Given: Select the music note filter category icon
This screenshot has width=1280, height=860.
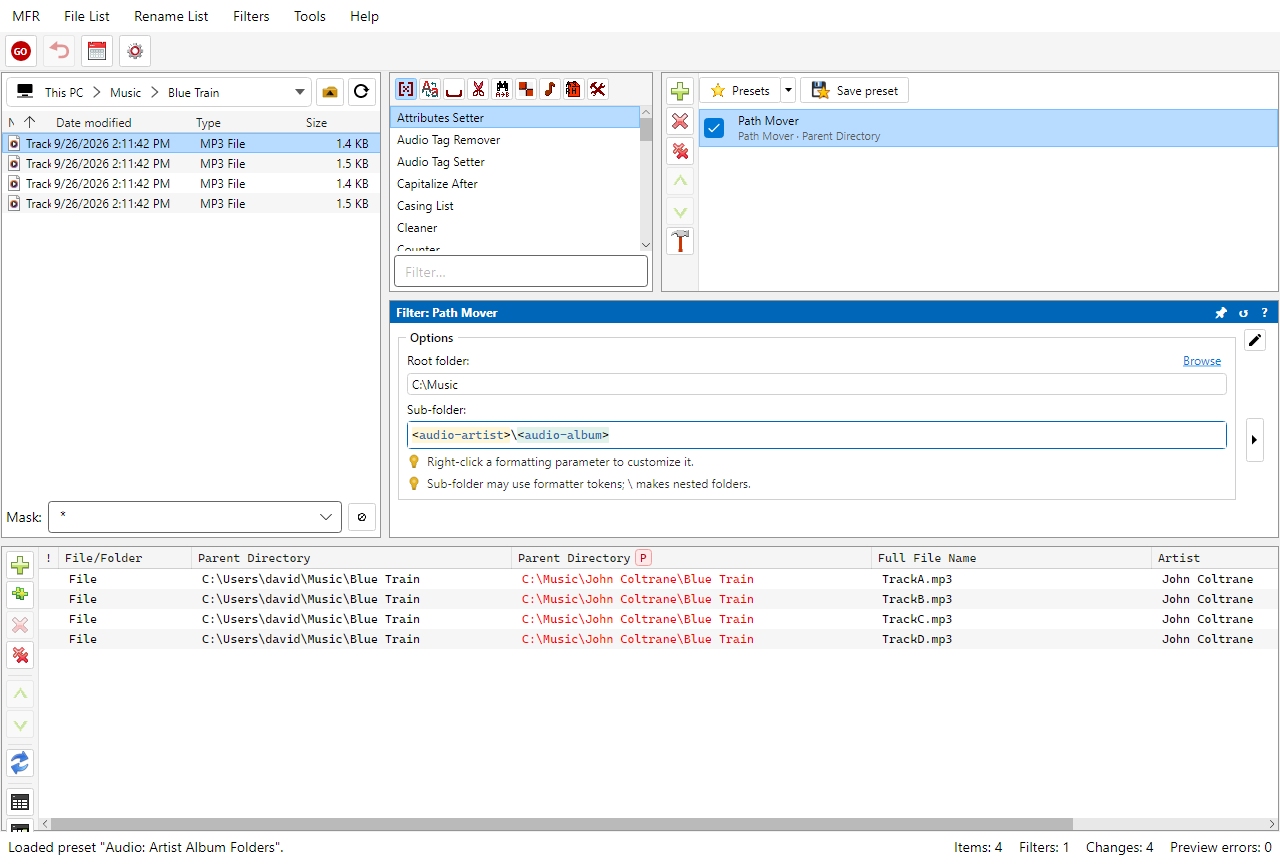Looking at the screenshot, I should (x=550, y=89).
